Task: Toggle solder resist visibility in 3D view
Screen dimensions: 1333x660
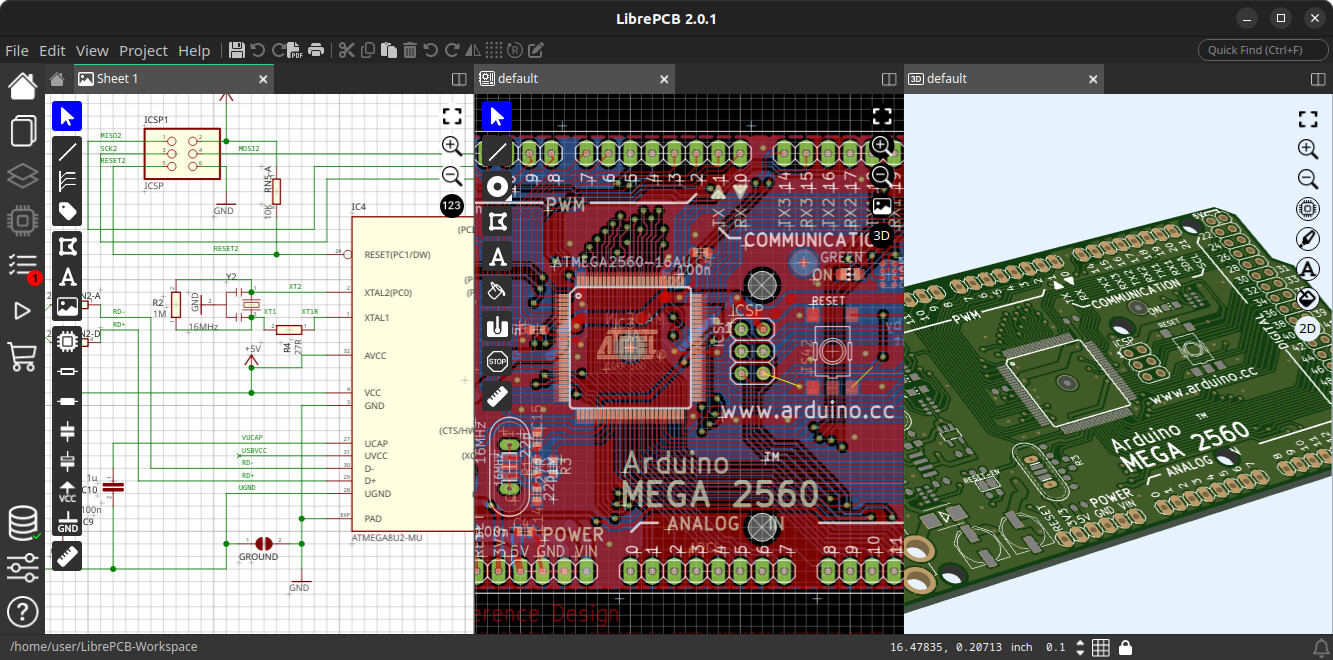Action: (1307, 298)
